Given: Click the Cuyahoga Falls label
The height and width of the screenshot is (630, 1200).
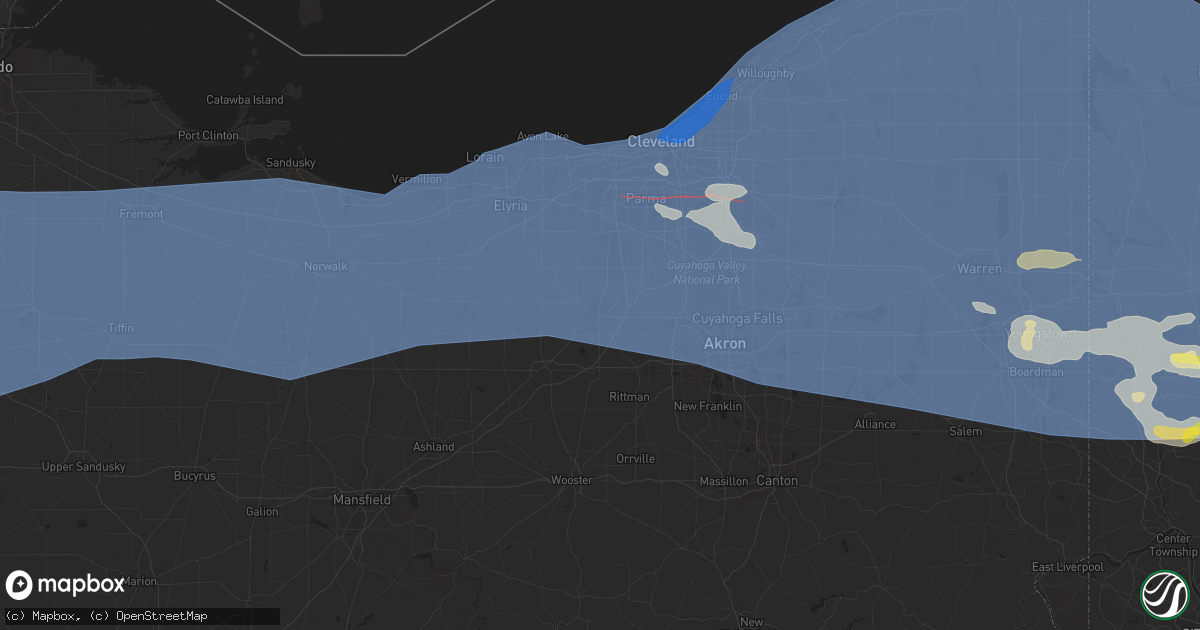Looking at the screenshot, I should point(738,319).
